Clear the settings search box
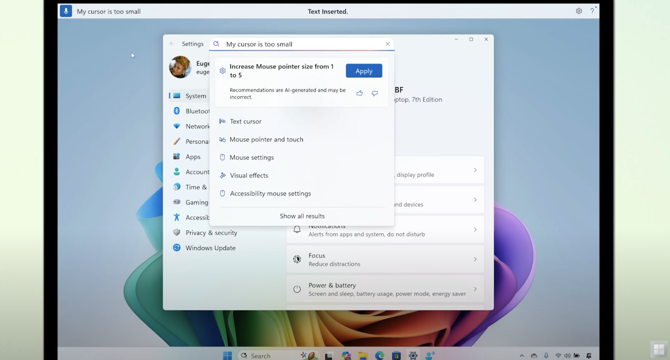The height and width of the screenshot is (360, 670). pos(388,44)
